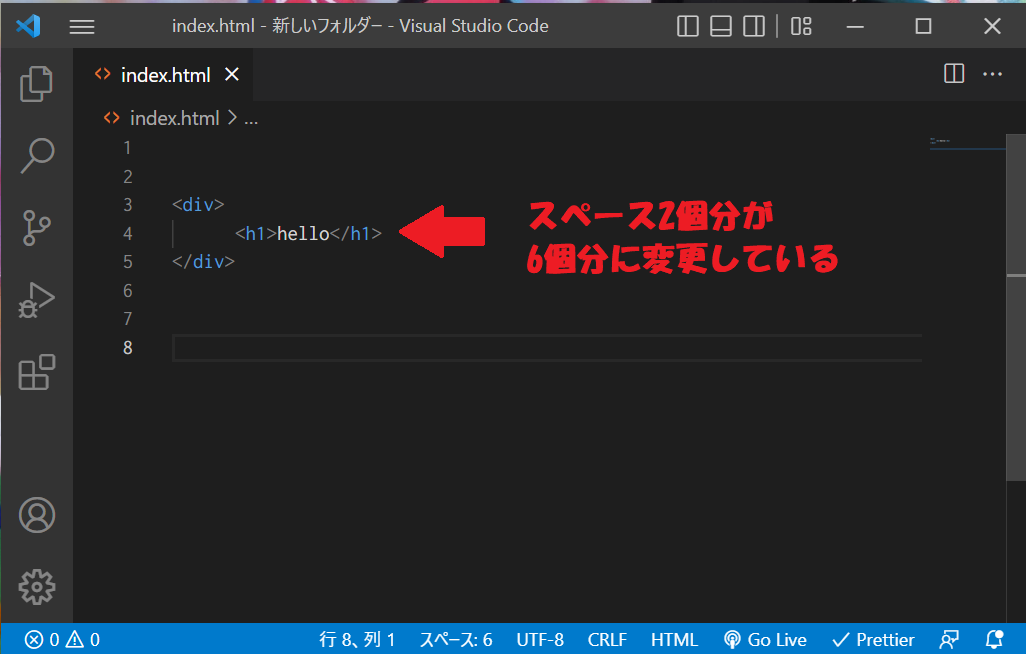Minimize the Visual Studio Code window

click(855, 26)
